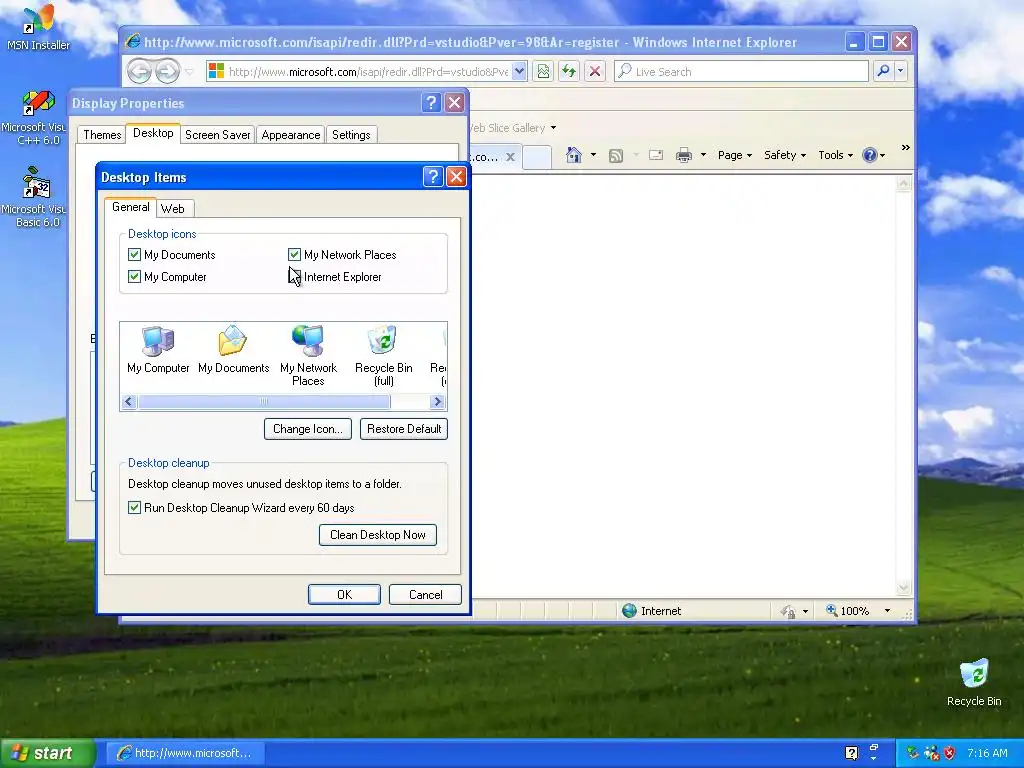Click the IE status bar security lock icon
The height and width of the screenshot is (768, 1024).
788,611
